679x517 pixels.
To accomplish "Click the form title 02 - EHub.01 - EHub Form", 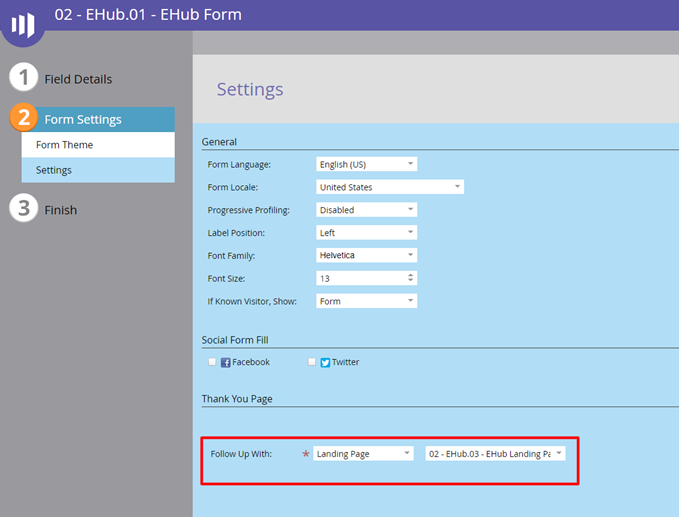I will 148,14.
